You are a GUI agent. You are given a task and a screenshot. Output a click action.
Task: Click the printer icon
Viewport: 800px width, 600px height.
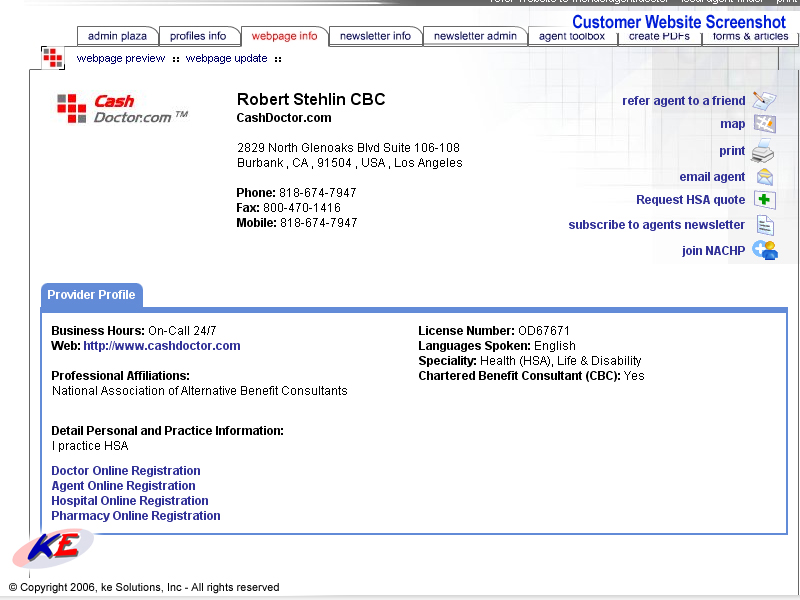pyautogui.click(x=763, y=151)
